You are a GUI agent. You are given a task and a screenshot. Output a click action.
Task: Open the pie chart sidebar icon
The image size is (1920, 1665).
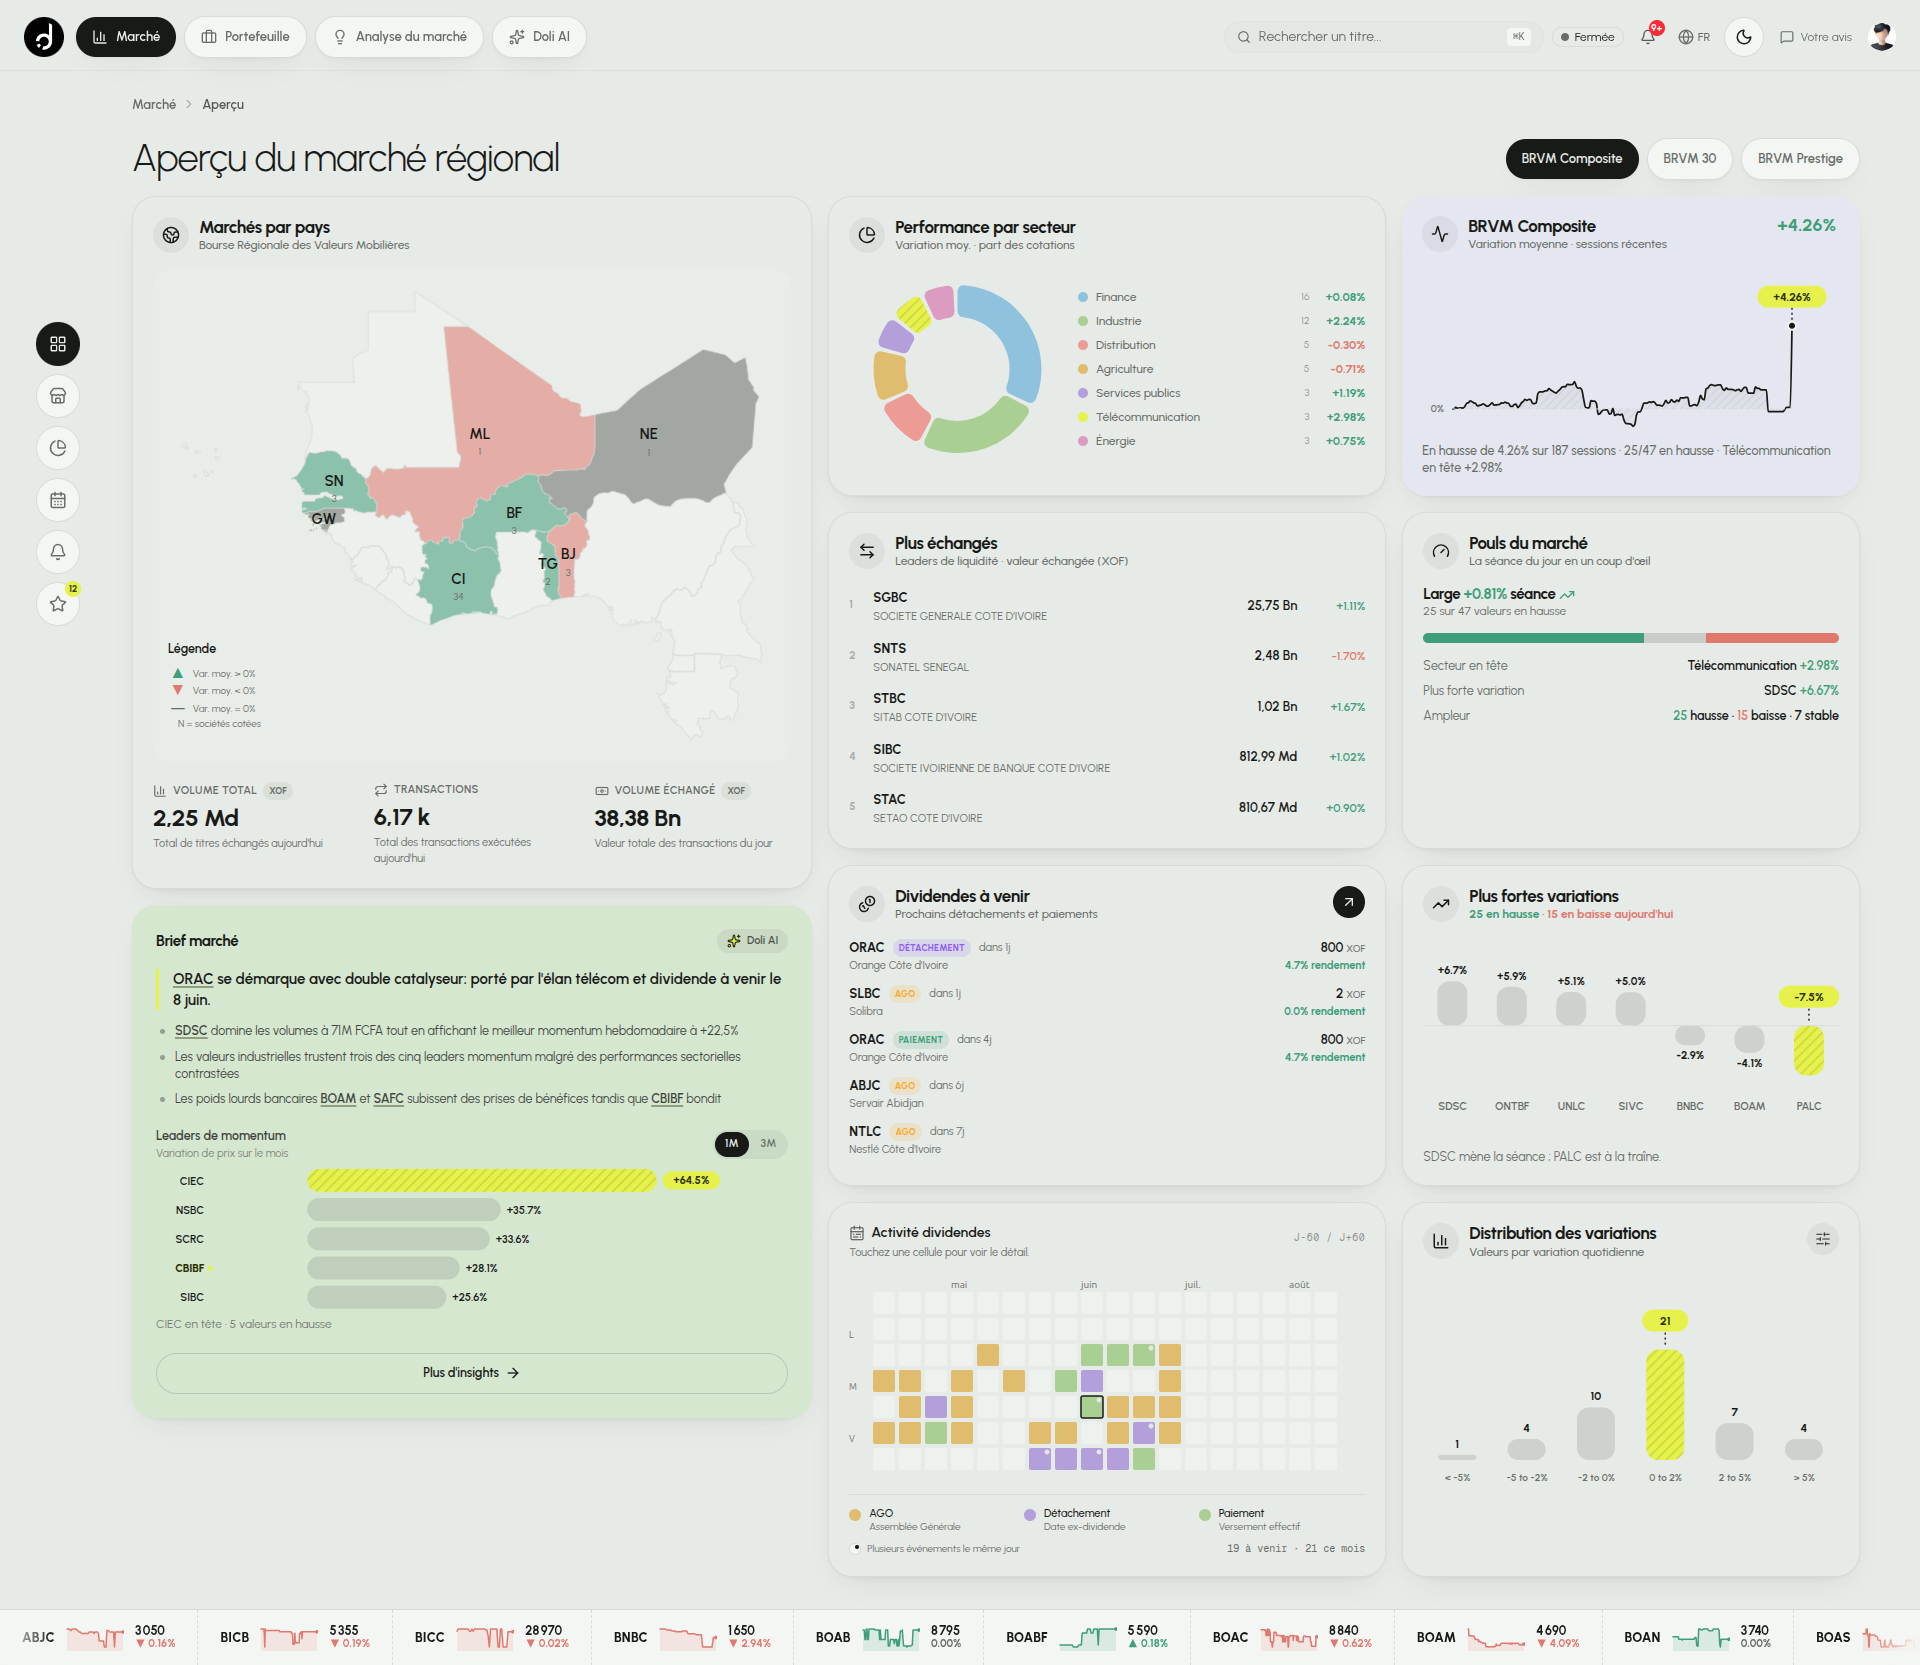(58, 448)
